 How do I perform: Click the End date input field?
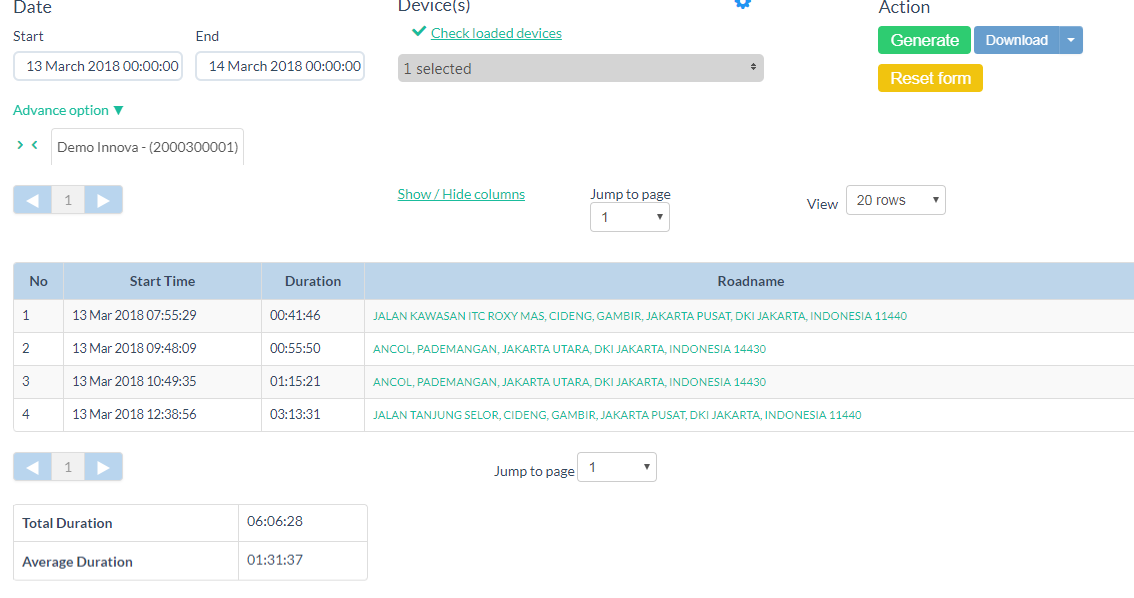(x=280, y=66)
